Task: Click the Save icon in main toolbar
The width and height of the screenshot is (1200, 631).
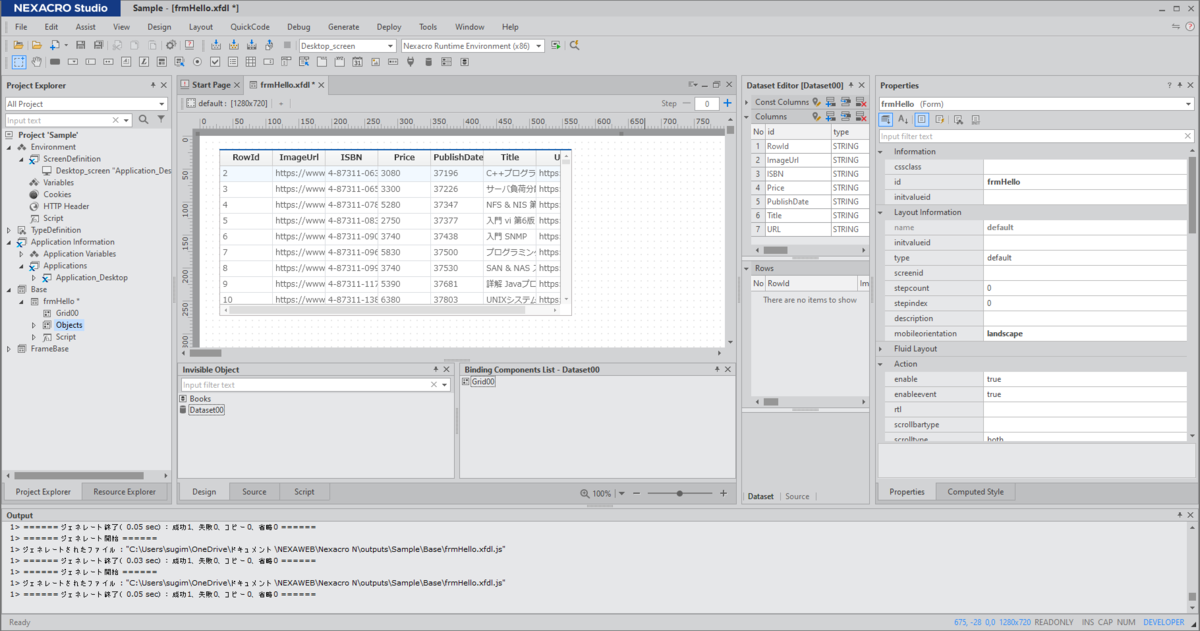Action: pyautogui.click(x=80, y=45)
